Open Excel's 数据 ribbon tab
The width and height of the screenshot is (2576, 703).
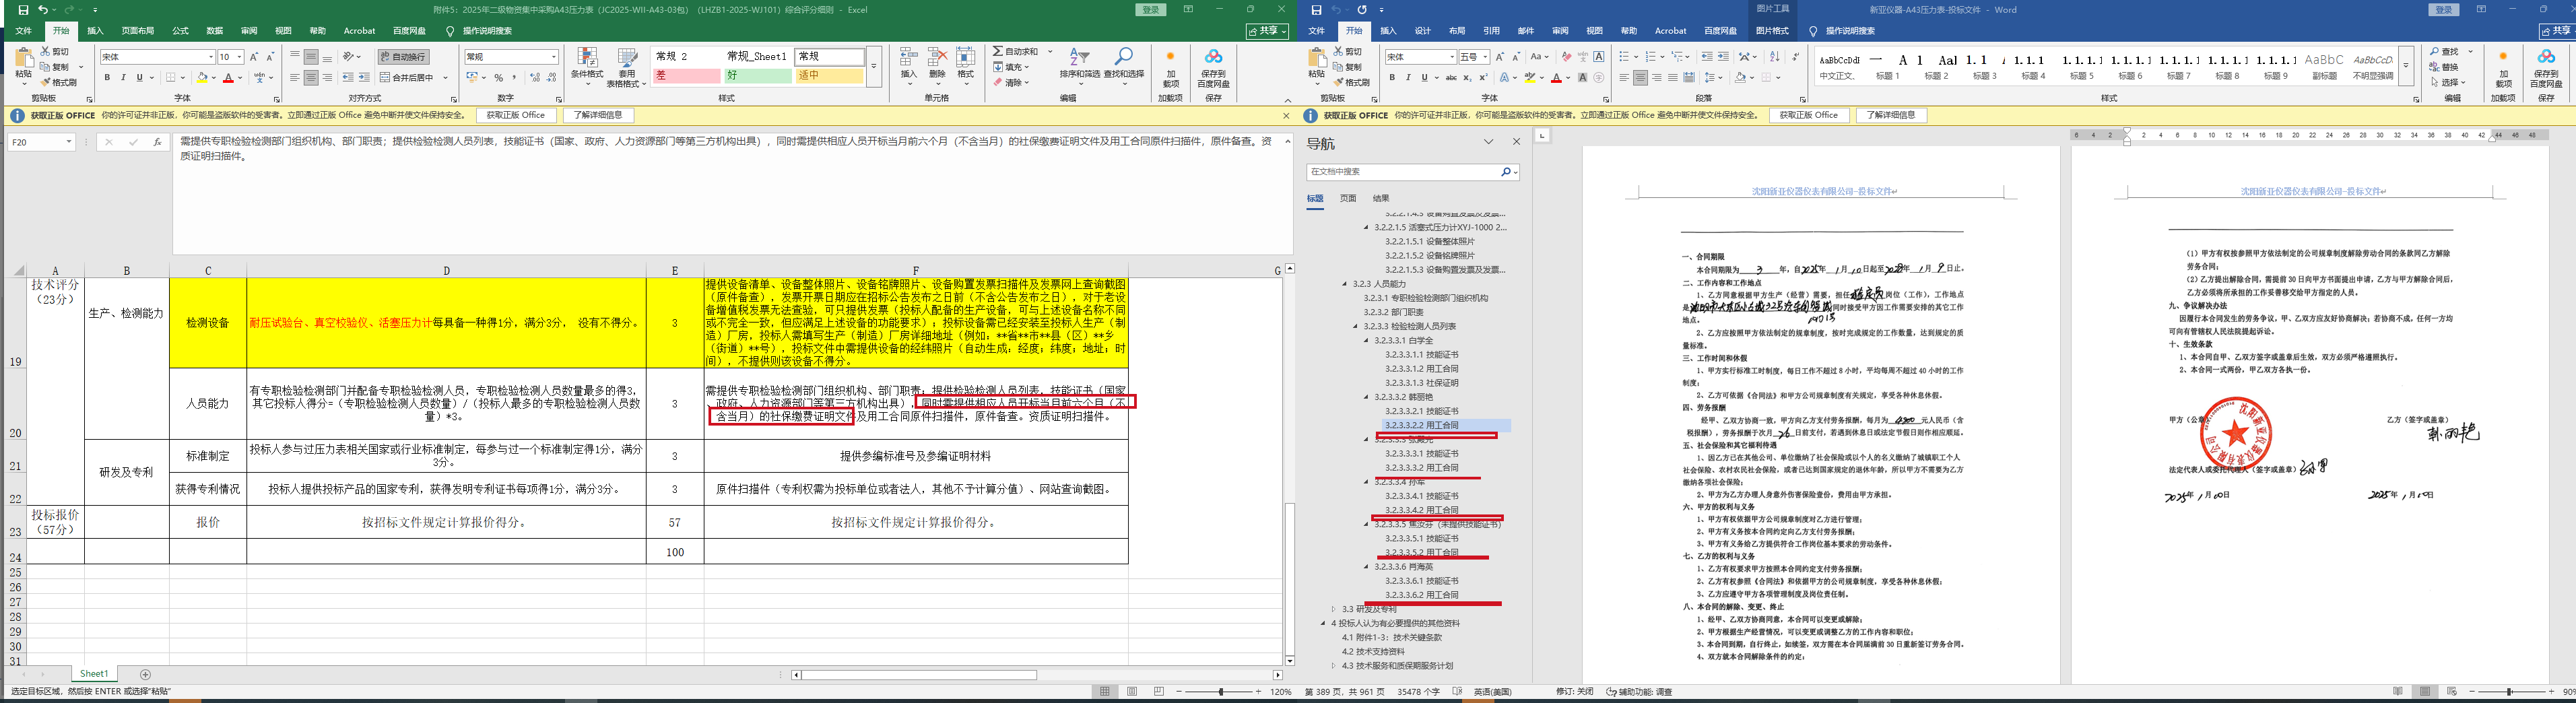215,31
